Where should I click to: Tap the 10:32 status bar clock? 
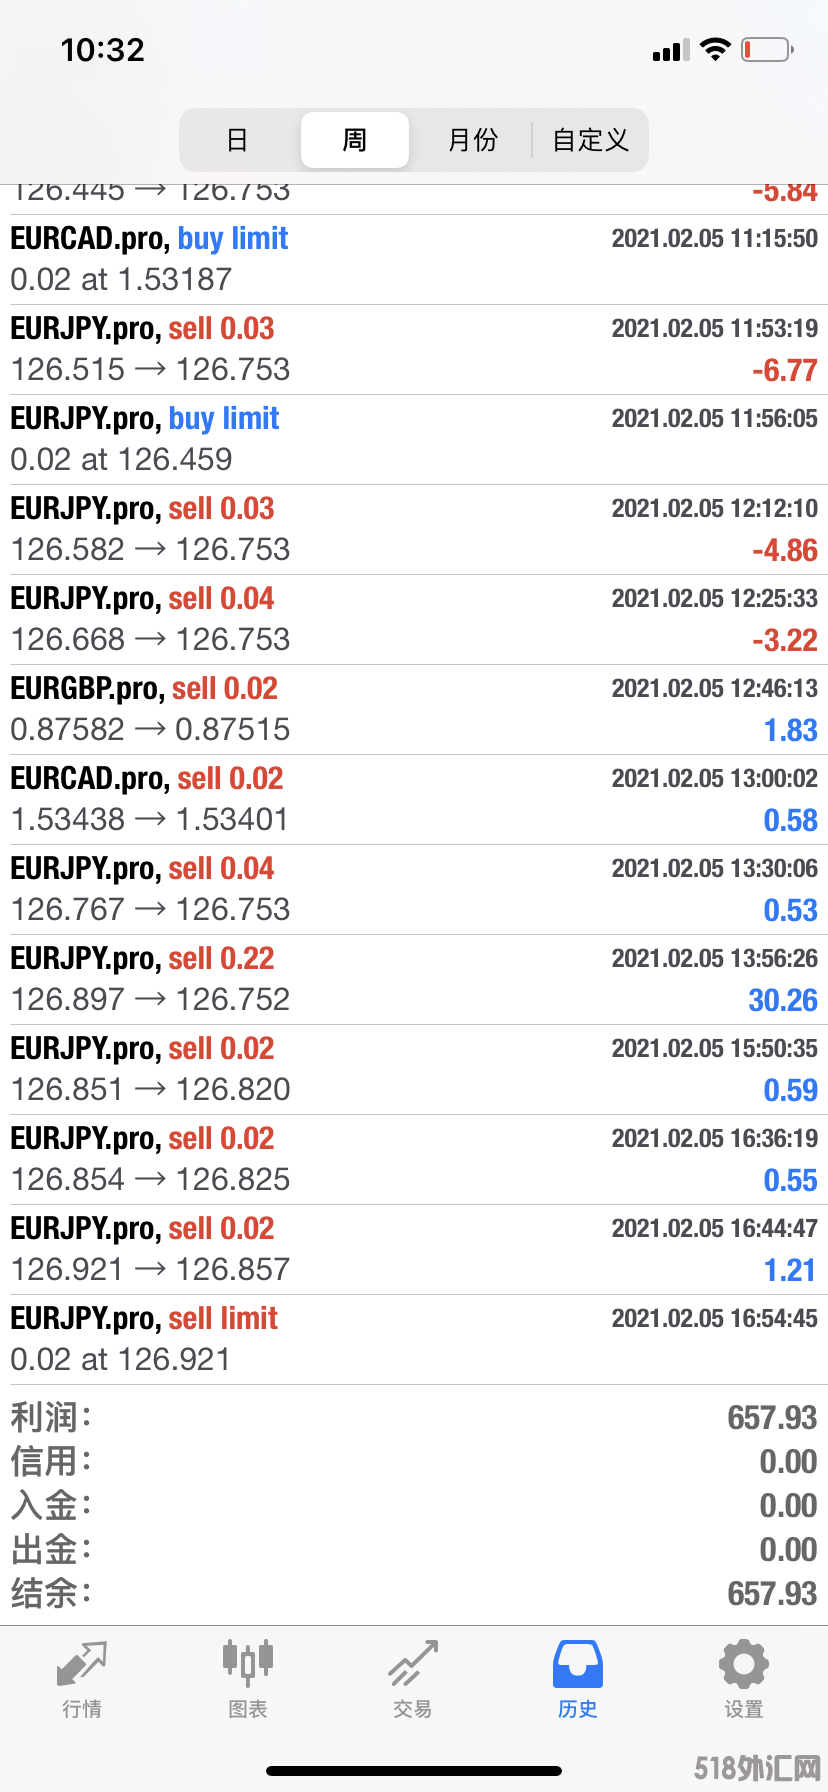[103, 50]
